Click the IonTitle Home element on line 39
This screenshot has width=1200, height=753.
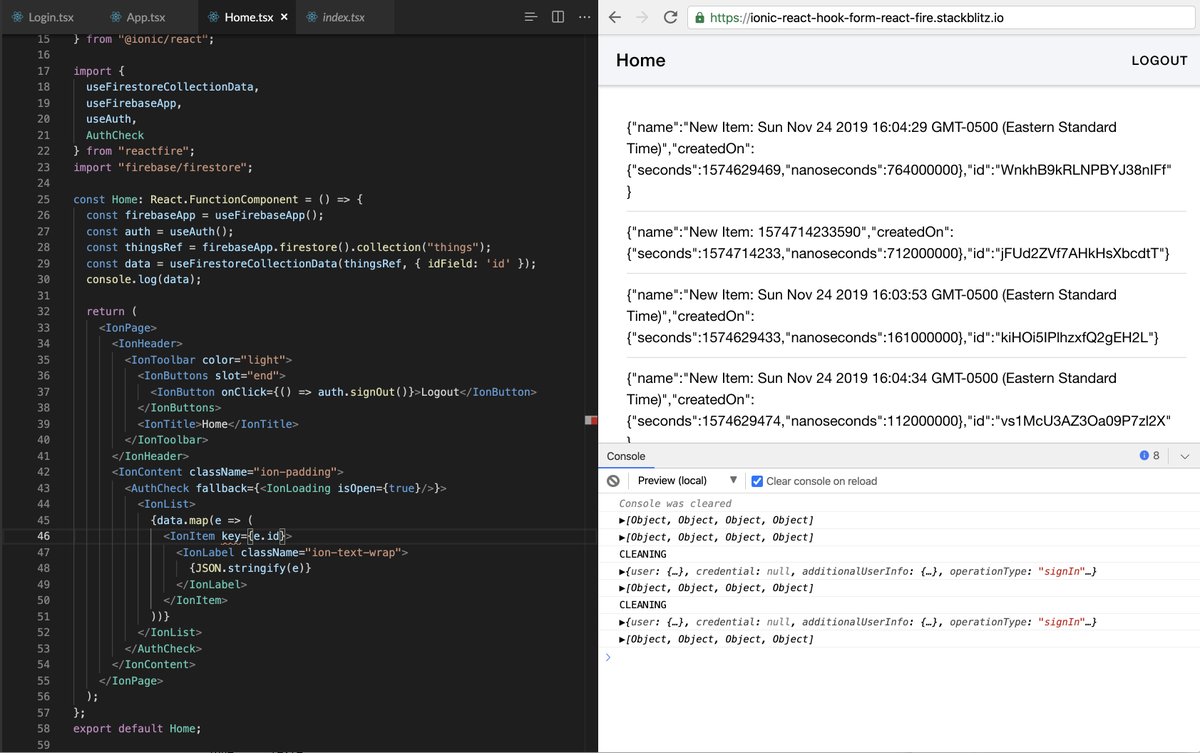pos(218,424)
